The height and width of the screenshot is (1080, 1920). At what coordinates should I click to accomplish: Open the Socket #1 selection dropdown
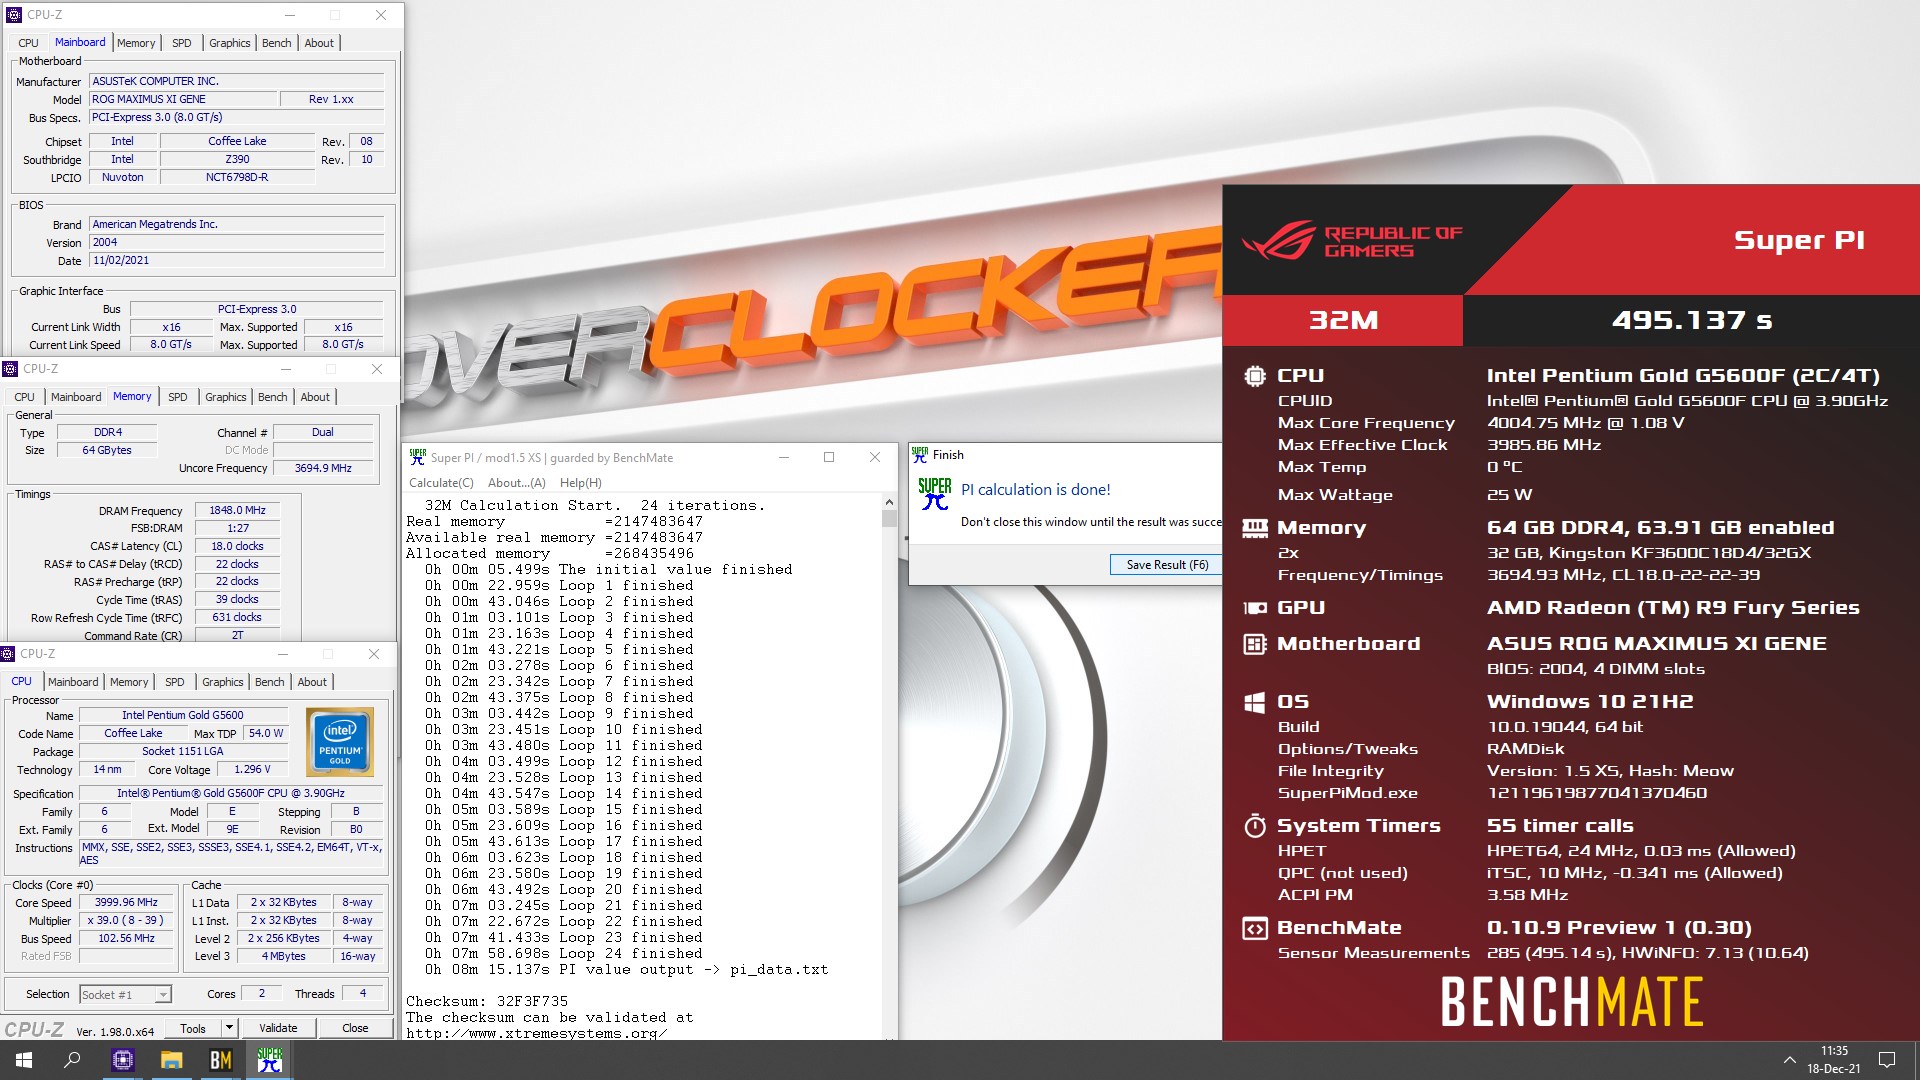coord(125,994)
